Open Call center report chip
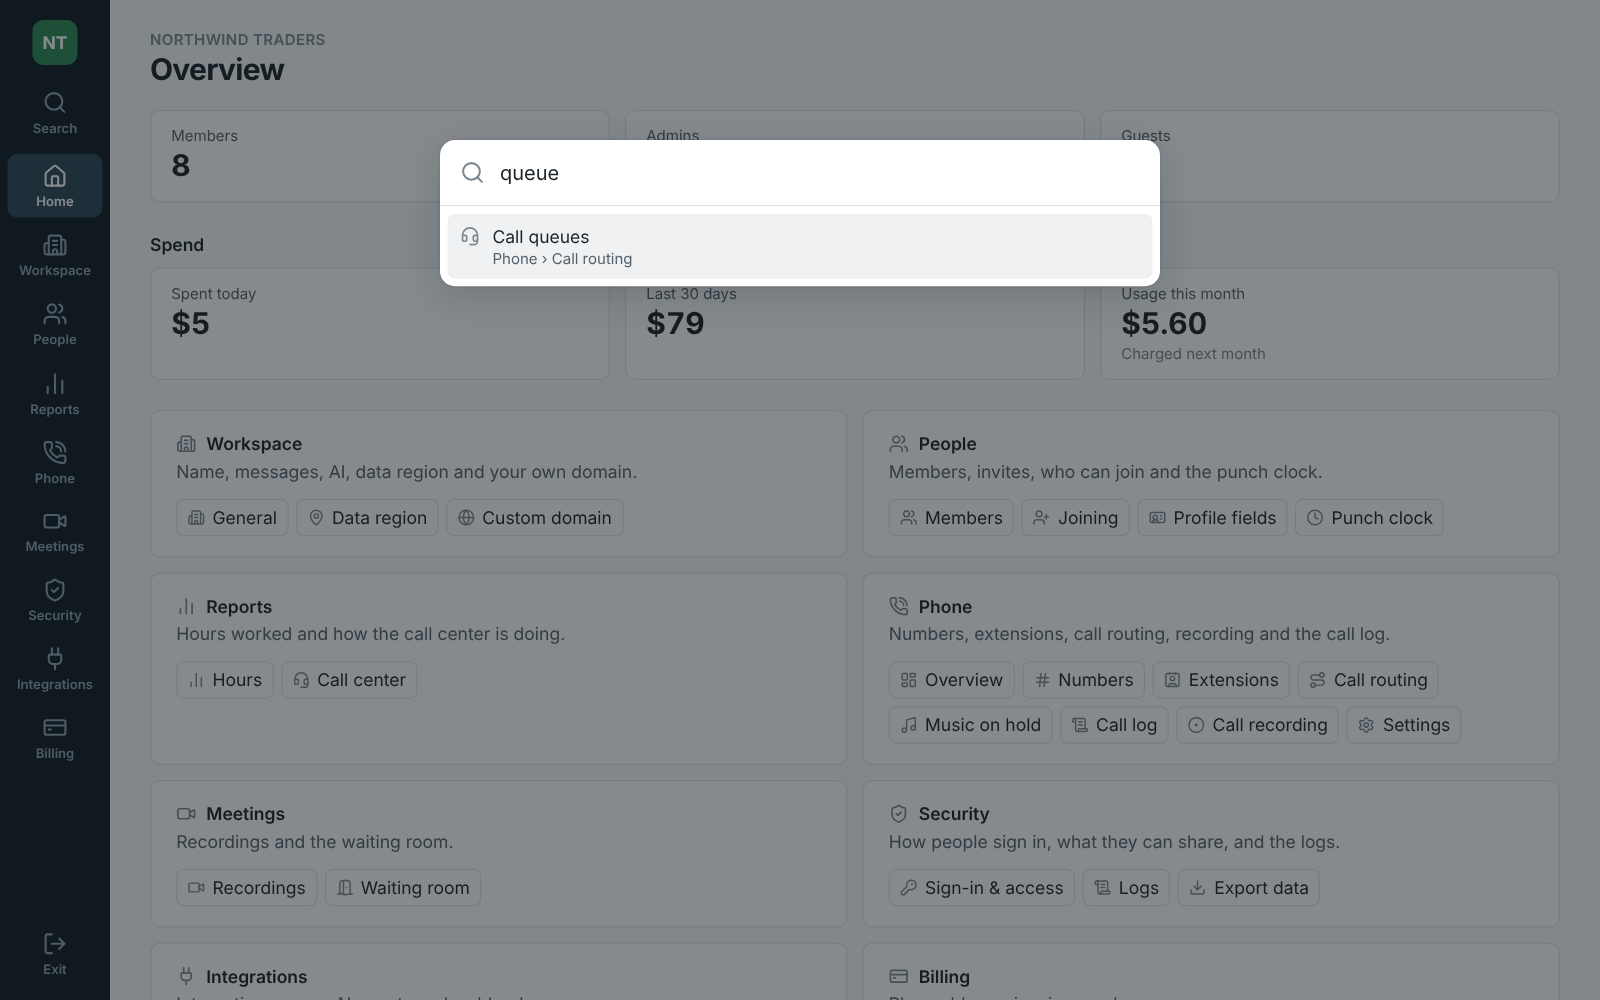 point(349,680)
